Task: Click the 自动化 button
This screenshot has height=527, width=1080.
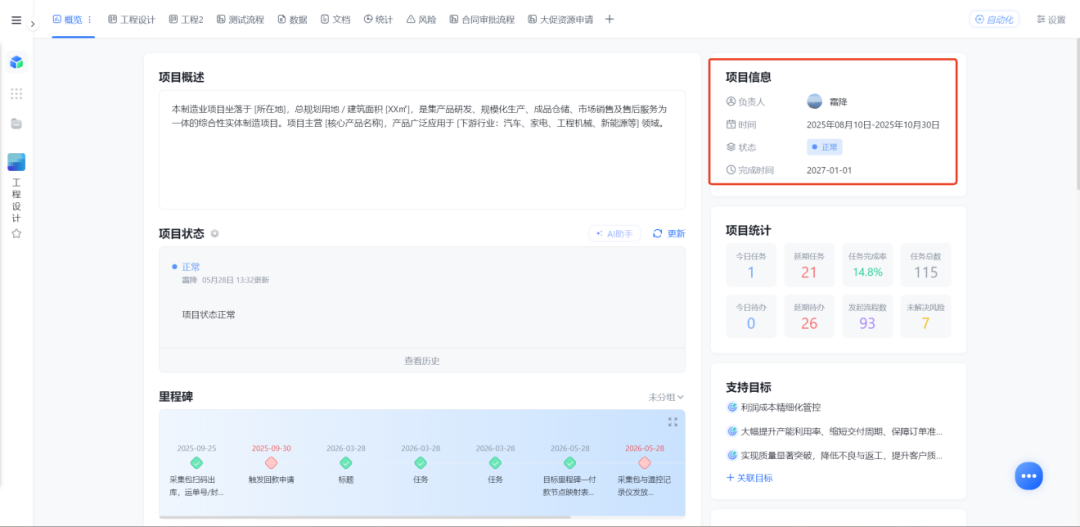Action: (x=994, y=19)
